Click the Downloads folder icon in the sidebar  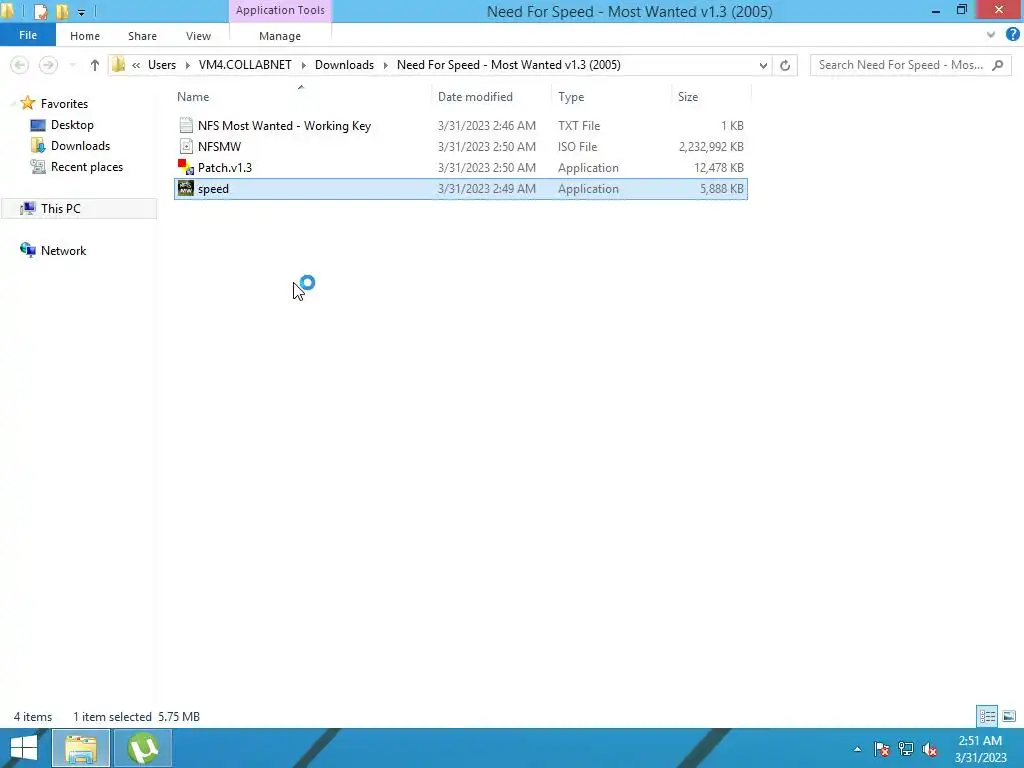38,146
